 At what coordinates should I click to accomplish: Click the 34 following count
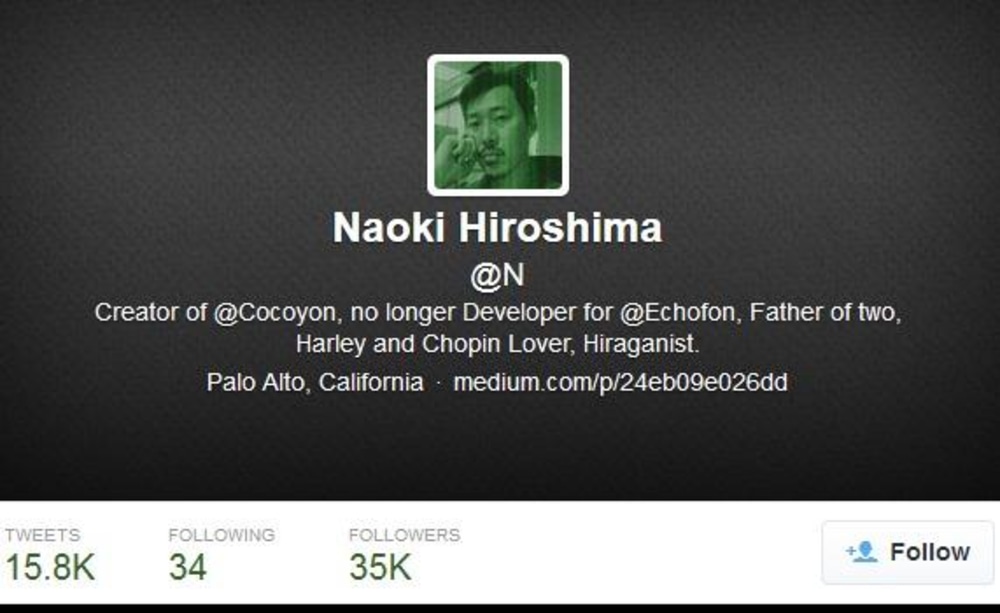188,567
